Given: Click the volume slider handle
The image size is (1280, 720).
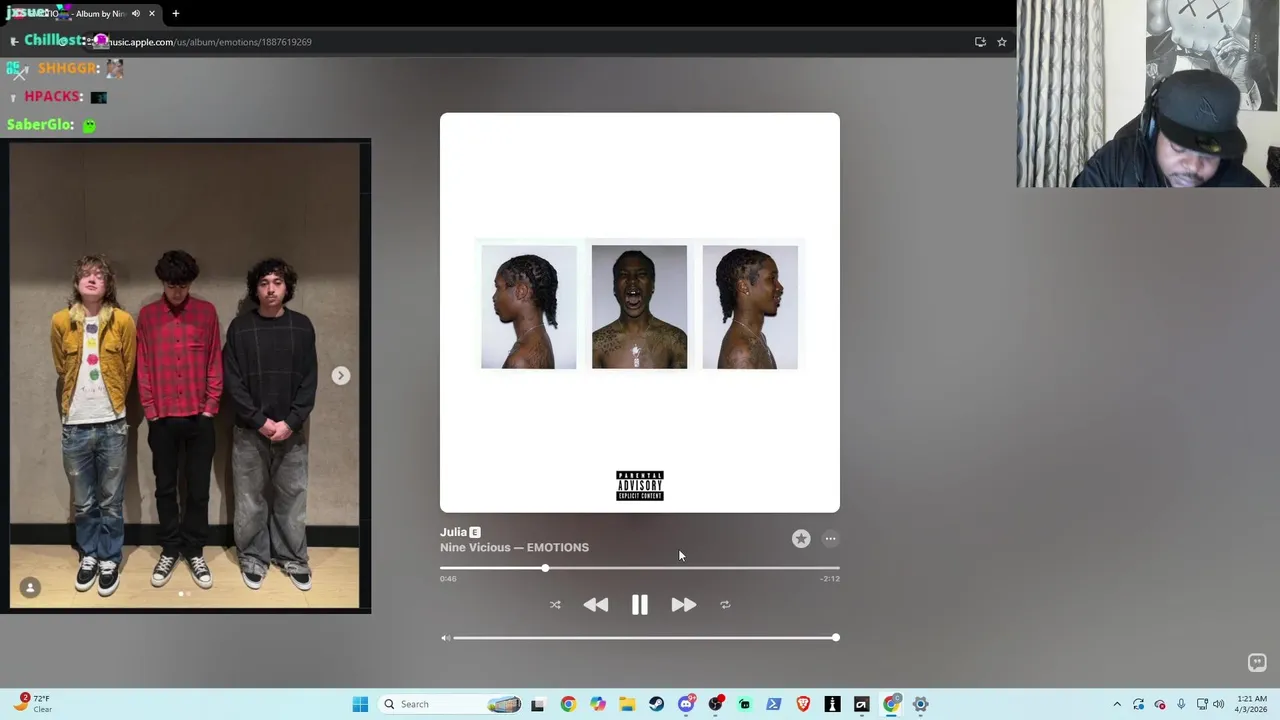Looking at the screenshot, I should (x=835, y=637).
